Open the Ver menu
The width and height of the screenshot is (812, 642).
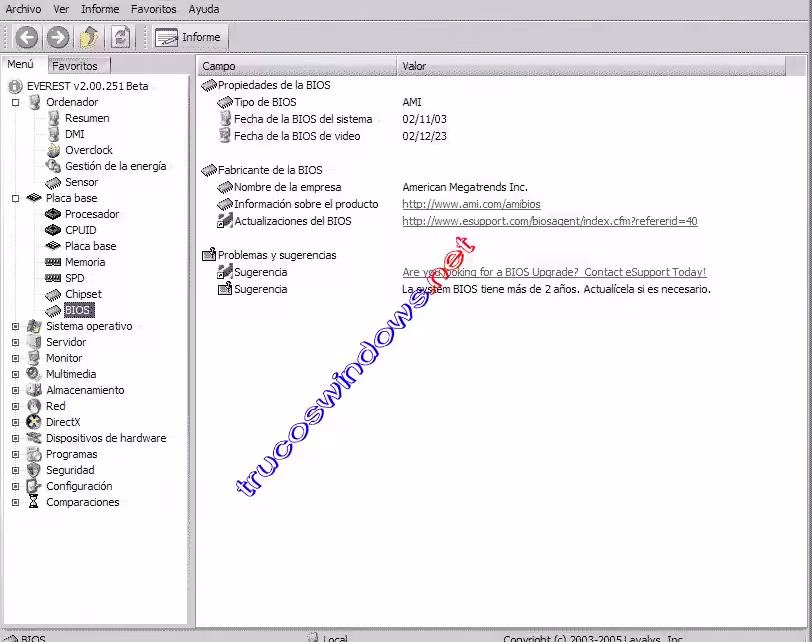click(x=61, y=9)
